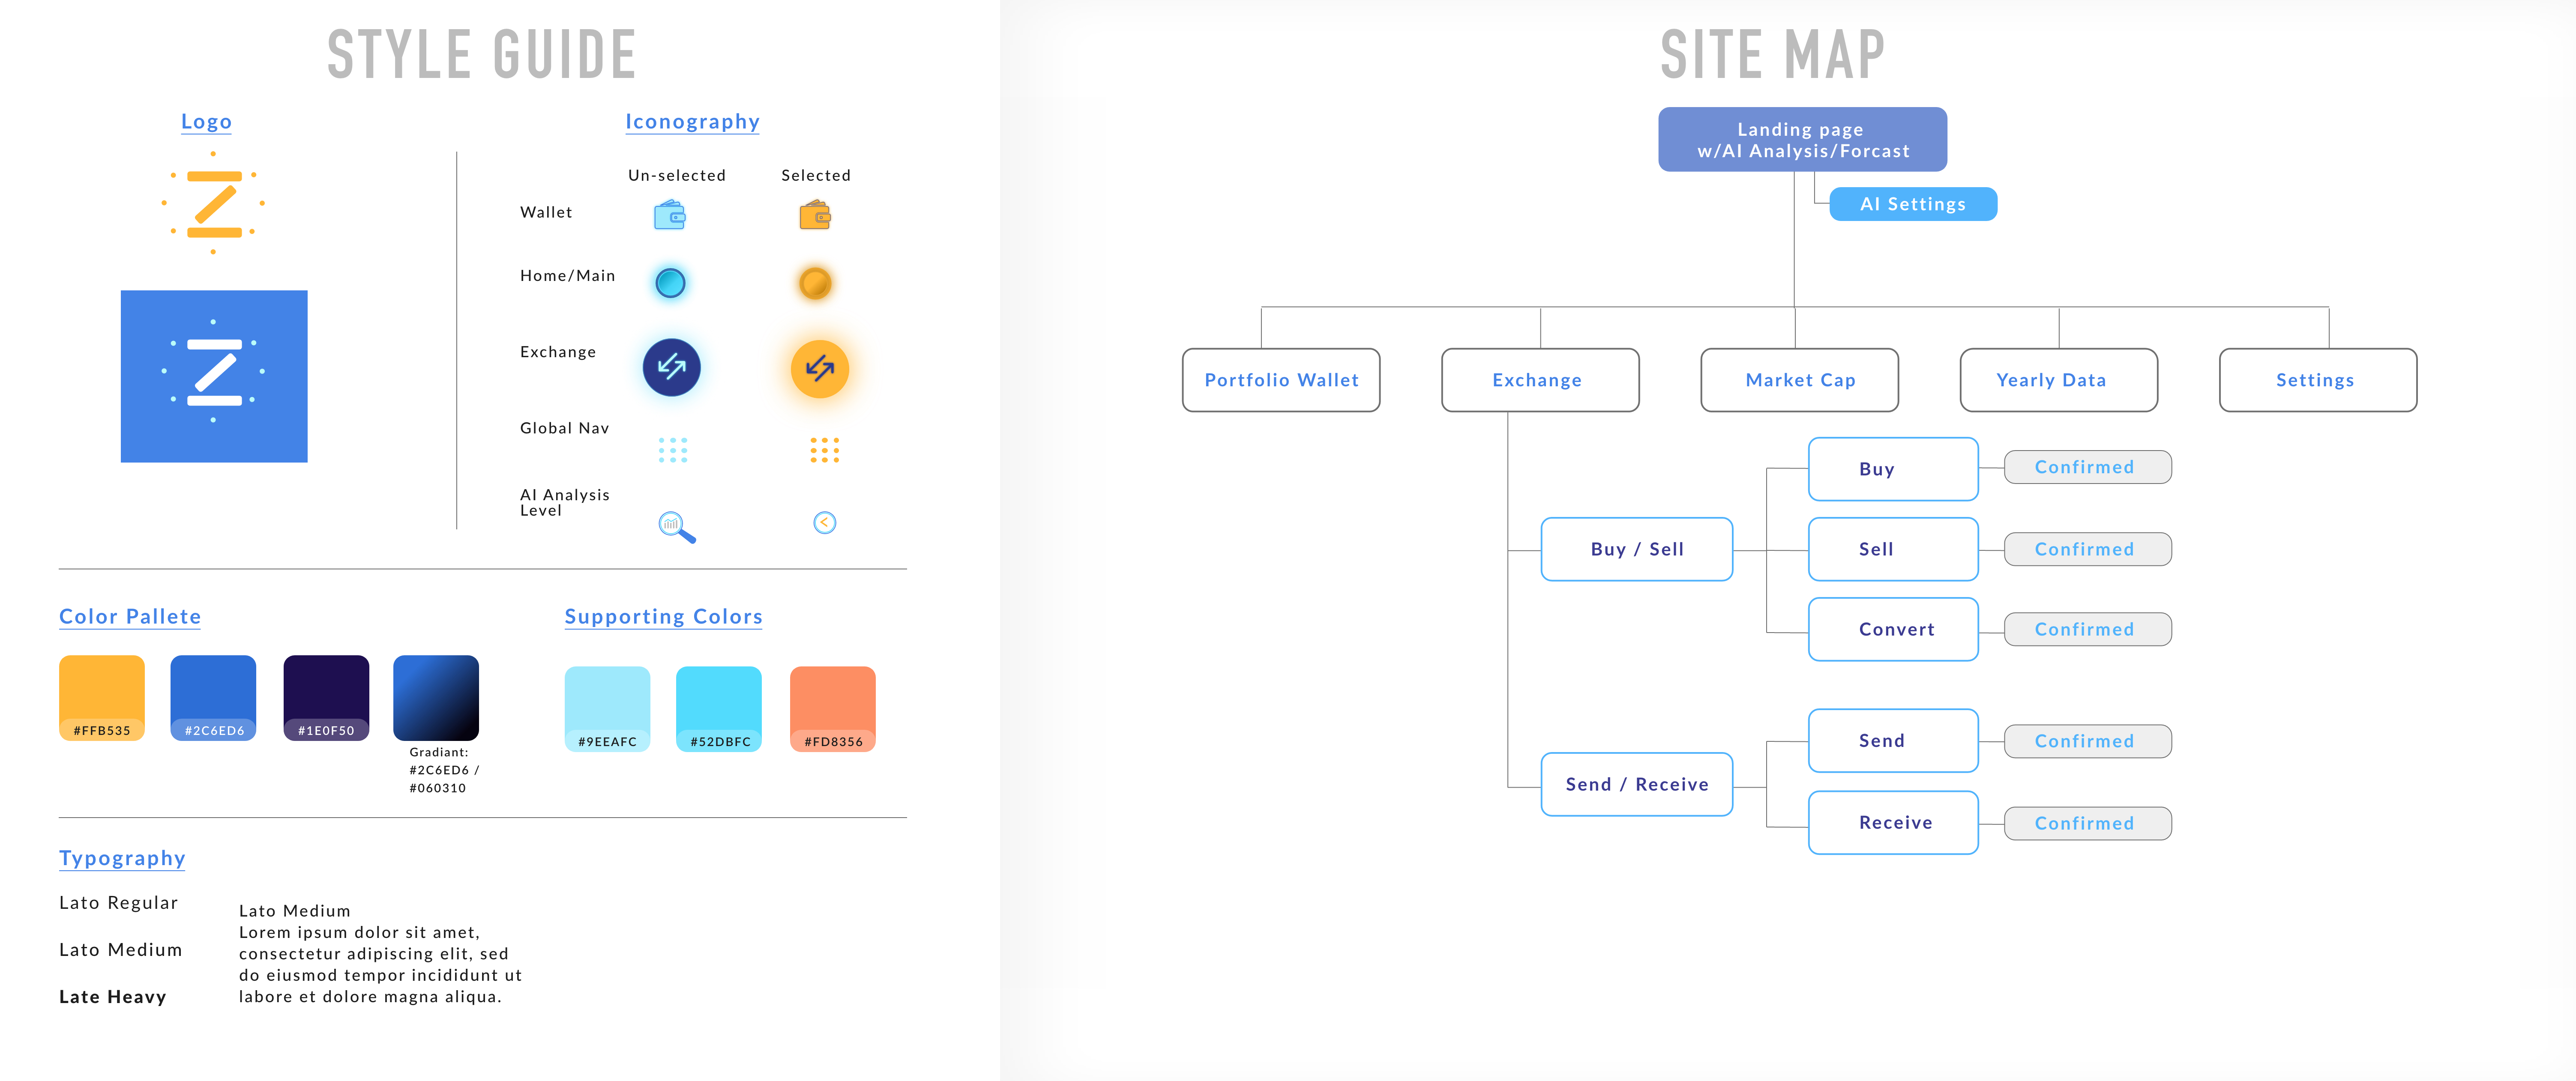The image size is (2576, 1081).
Task: Click the selected orange wallet icon
Action: (815, 215)
